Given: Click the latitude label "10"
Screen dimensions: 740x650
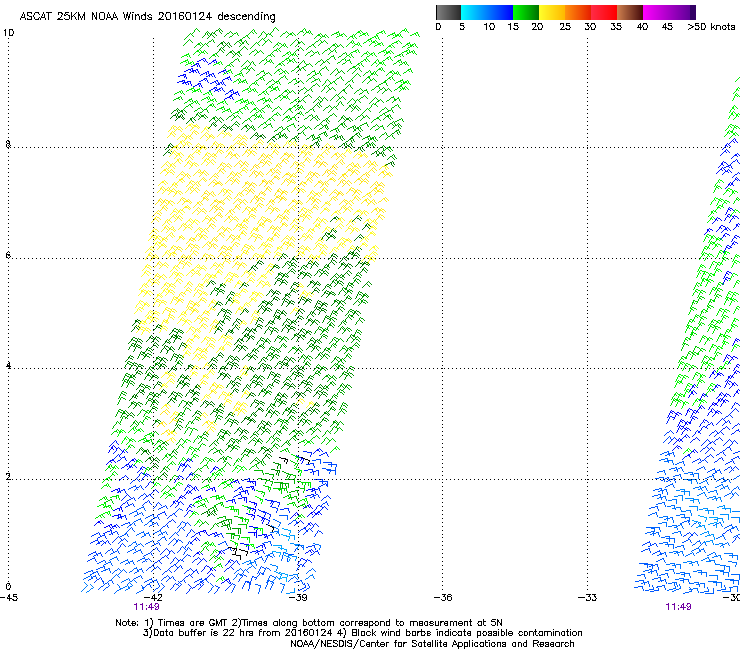Looking at the screenshot, I should tap(8, 33).
